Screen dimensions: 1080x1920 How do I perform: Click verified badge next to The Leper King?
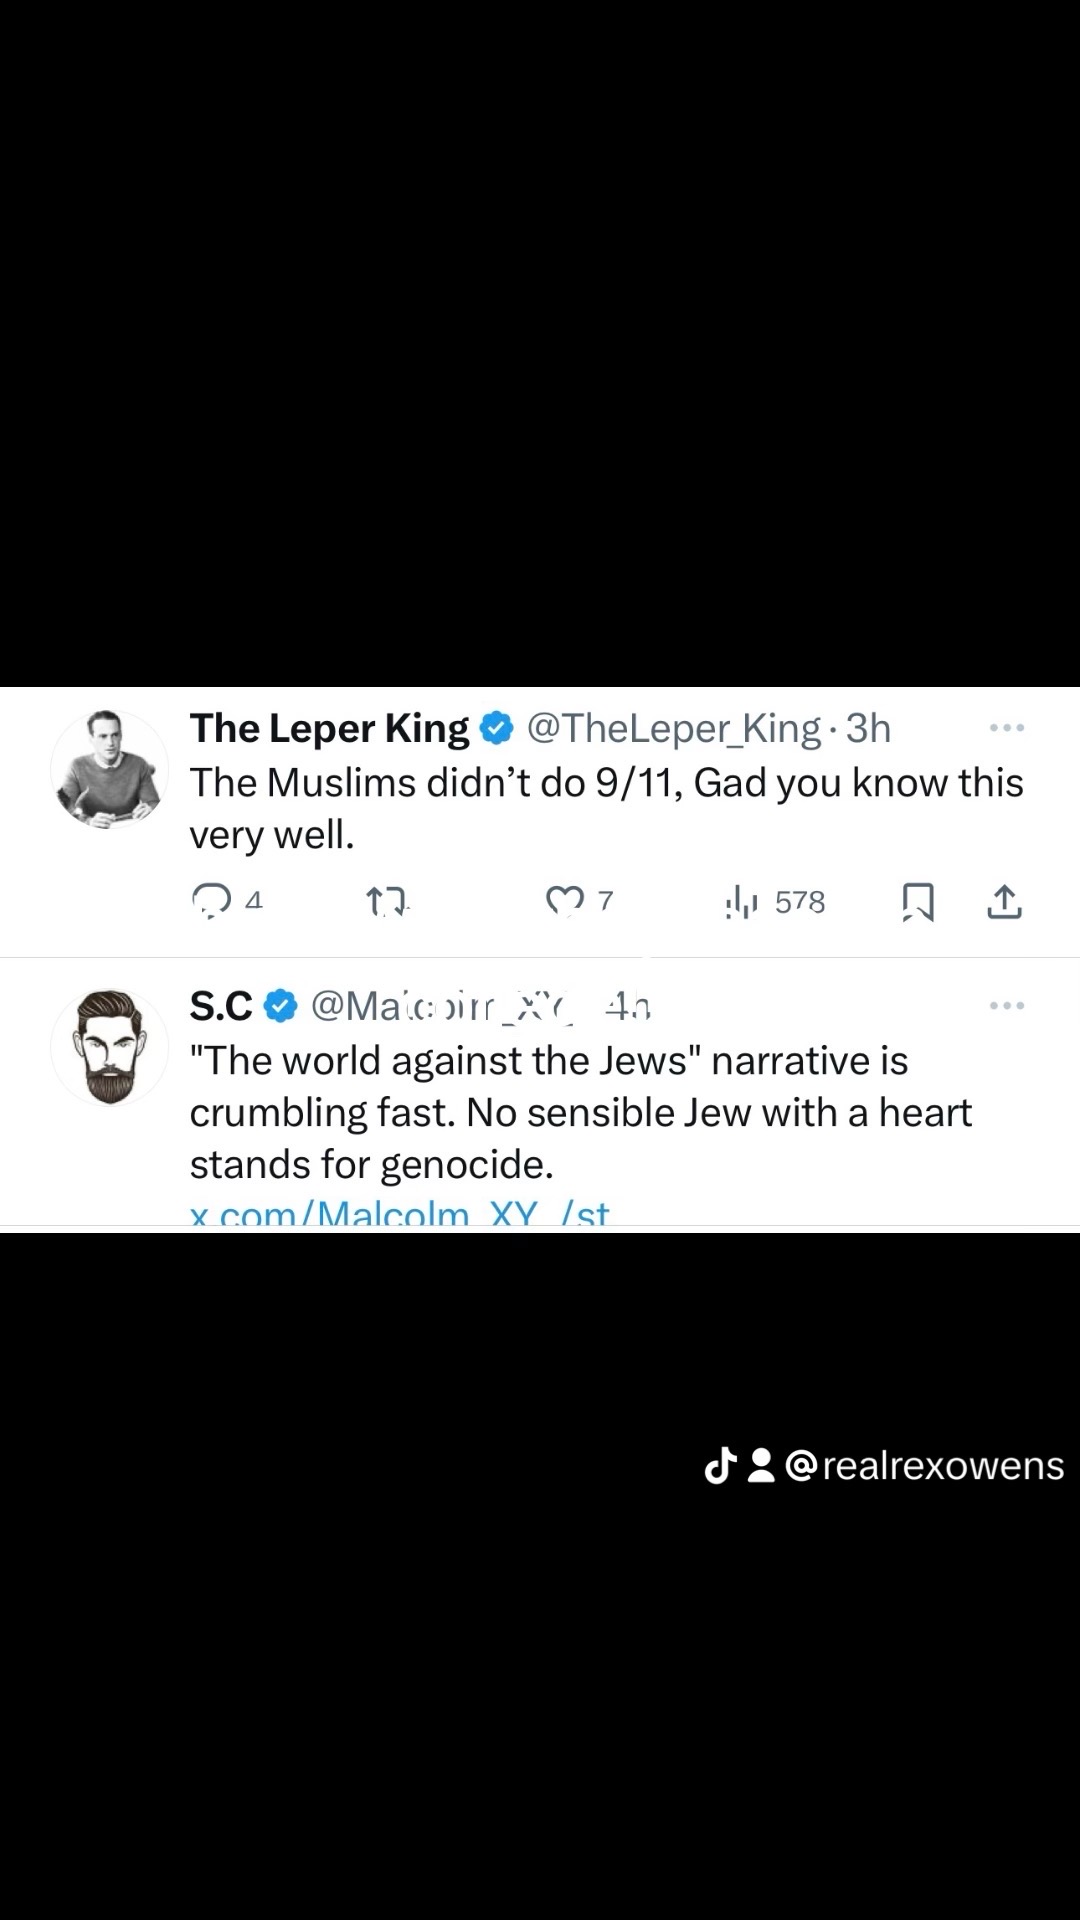click(497, 729)
